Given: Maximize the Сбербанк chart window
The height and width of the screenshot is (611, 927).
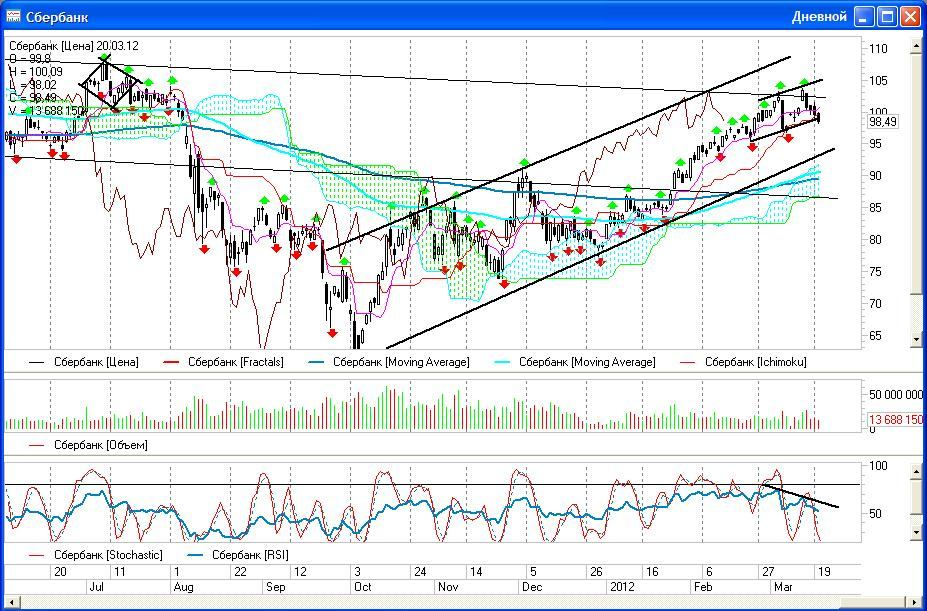Looking at the screenshot, I should (887, 17).
